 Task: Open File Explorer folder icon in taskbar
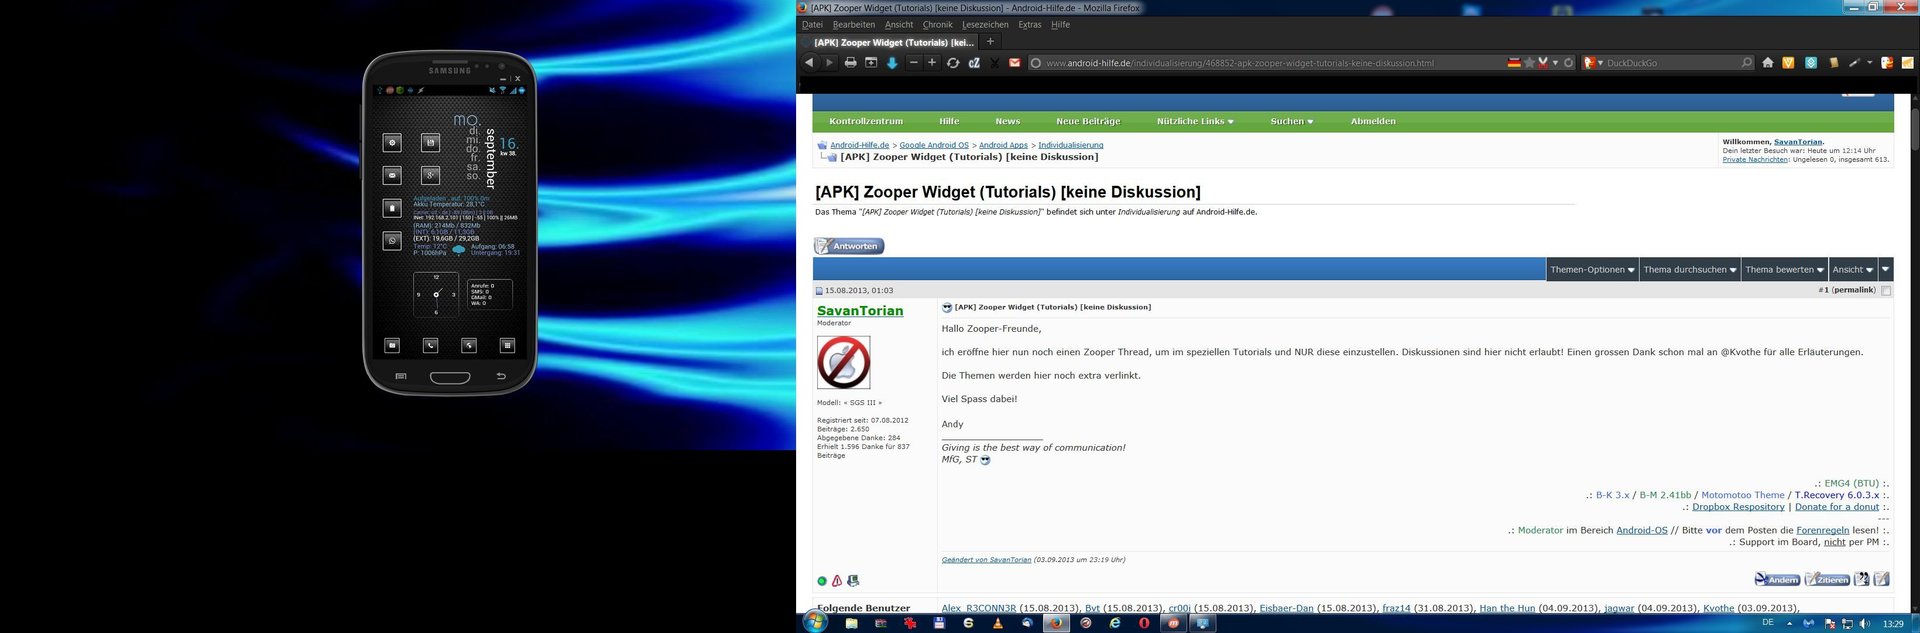(851, 623)
